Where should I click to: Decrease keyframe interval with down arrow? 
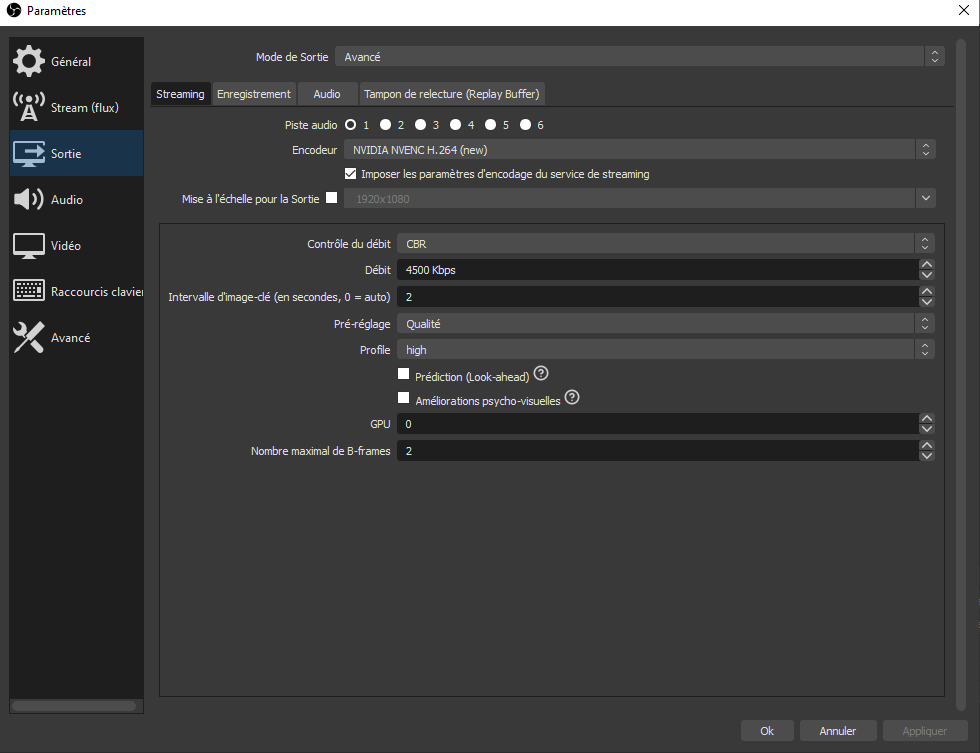click(x=927, y=302)
